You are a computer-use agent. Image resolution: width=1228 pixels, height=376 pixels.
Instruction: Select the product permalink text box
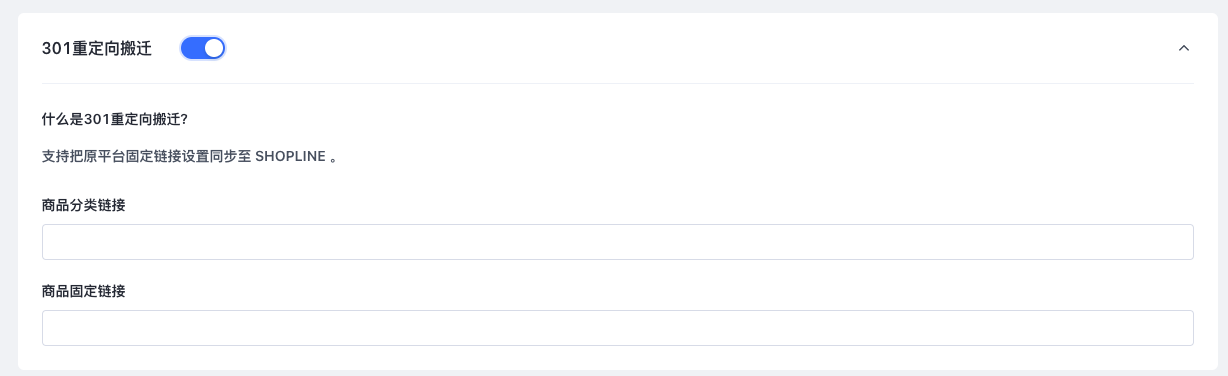click(617, 328)
